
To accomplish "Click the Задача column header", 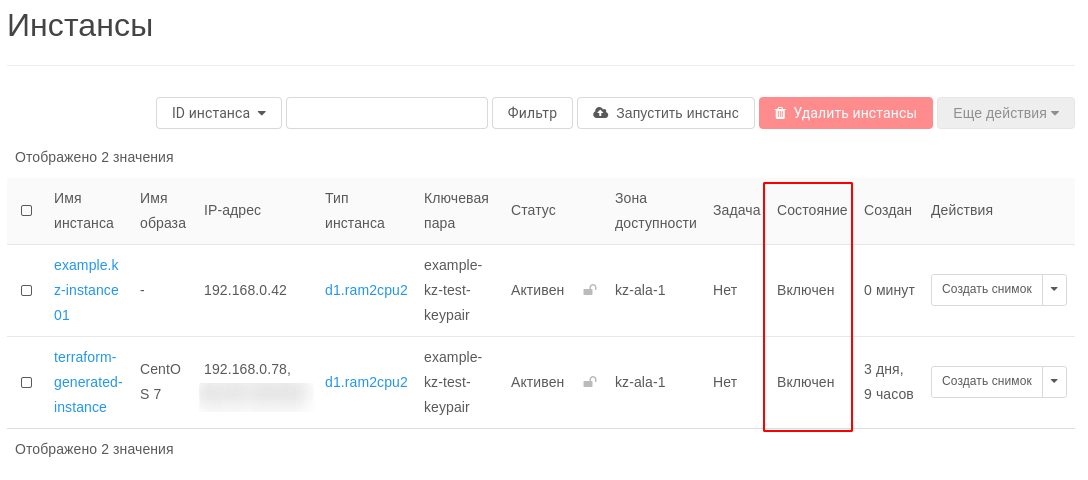I will pyautogui.click(x=736, y=210).
